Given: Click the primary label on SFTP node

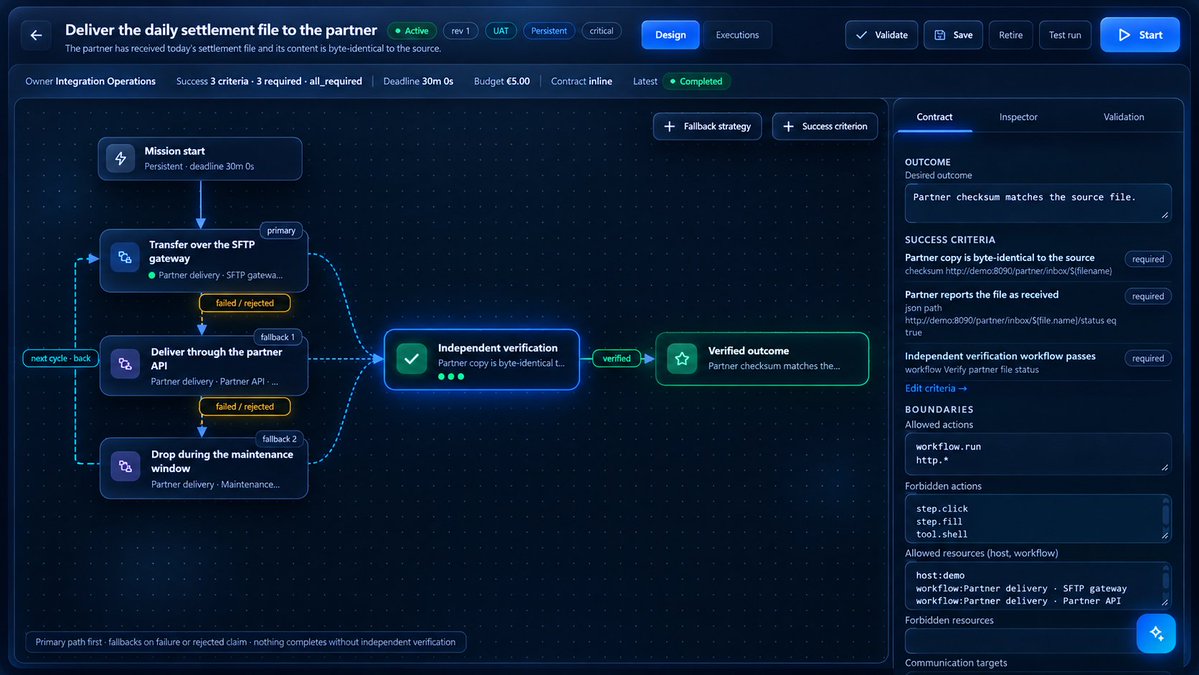Looking at the screenshot, I should point(281,231).
